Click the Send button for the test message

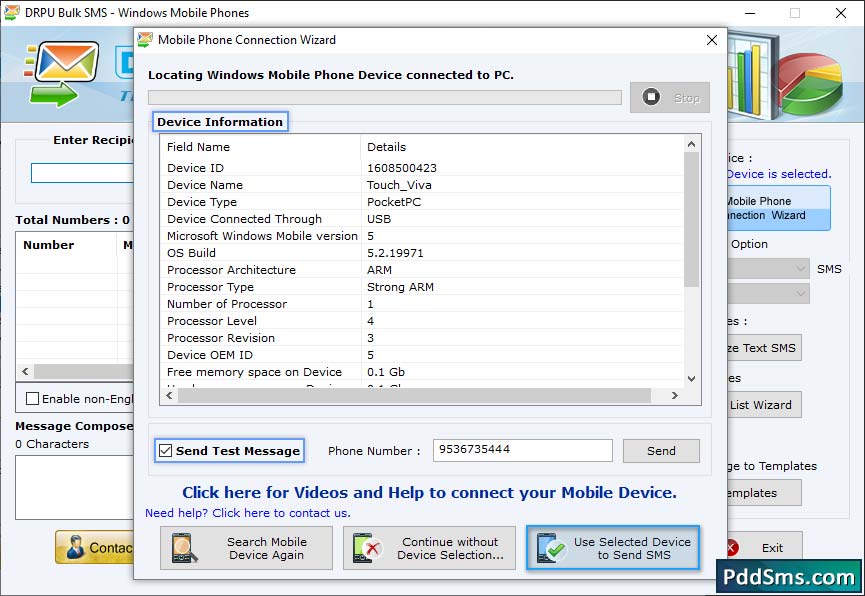661,451
